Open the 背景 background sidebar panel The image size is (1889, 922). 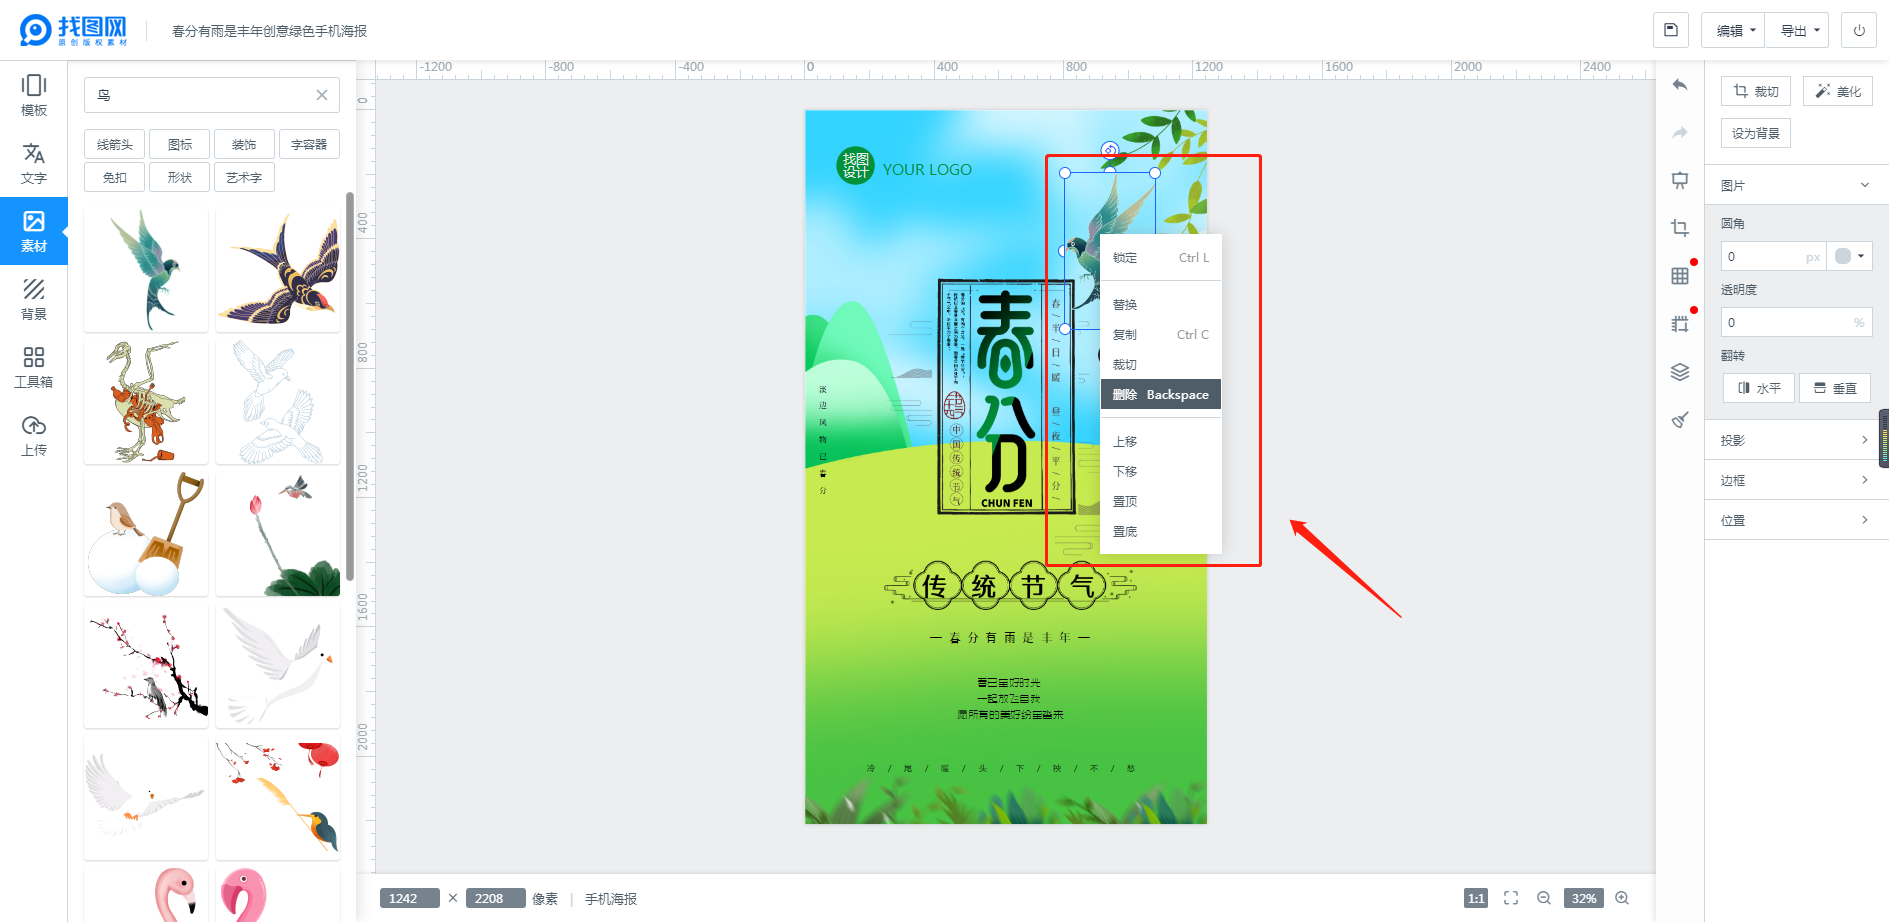34,299
